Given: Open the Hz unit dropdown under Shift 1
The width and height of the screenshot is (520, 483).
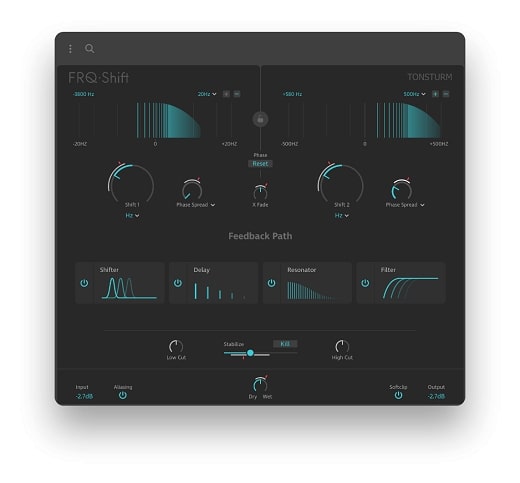Looking at the screenshot, I should click(x=132, y=215).
